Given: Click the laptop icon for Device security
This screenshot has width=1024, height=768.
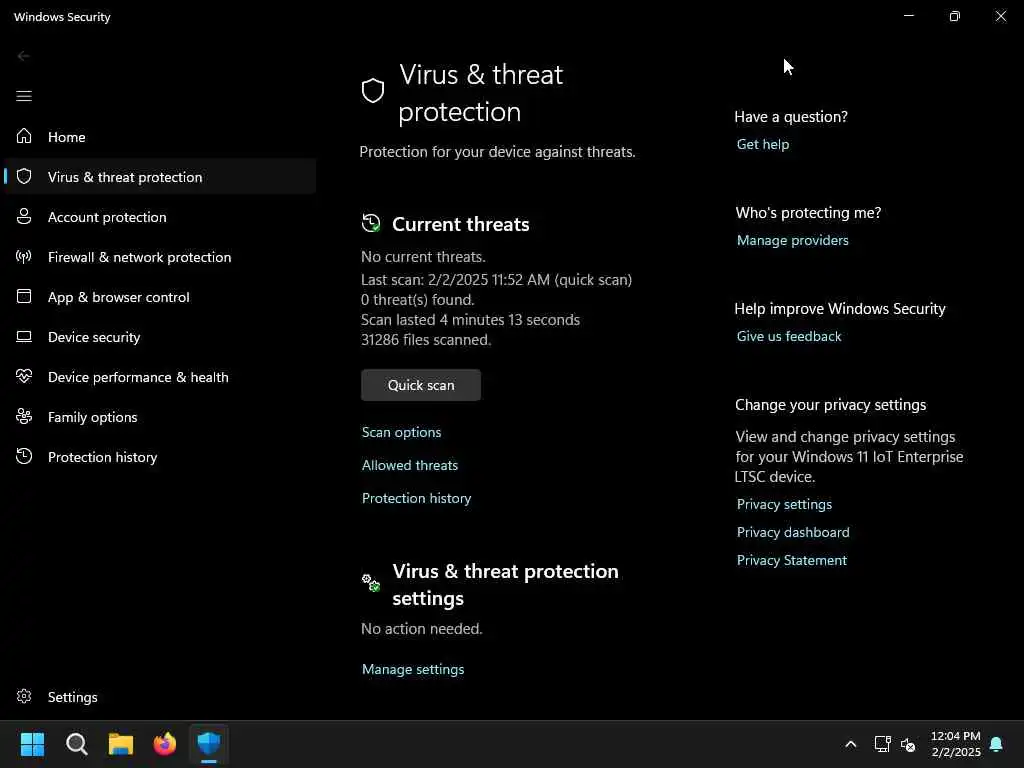Looking at the screenshot, I should tap(24, 336).
